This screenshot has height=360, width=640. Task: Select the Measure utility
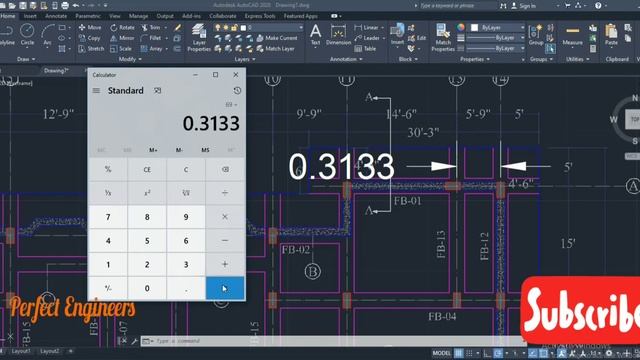572,35
